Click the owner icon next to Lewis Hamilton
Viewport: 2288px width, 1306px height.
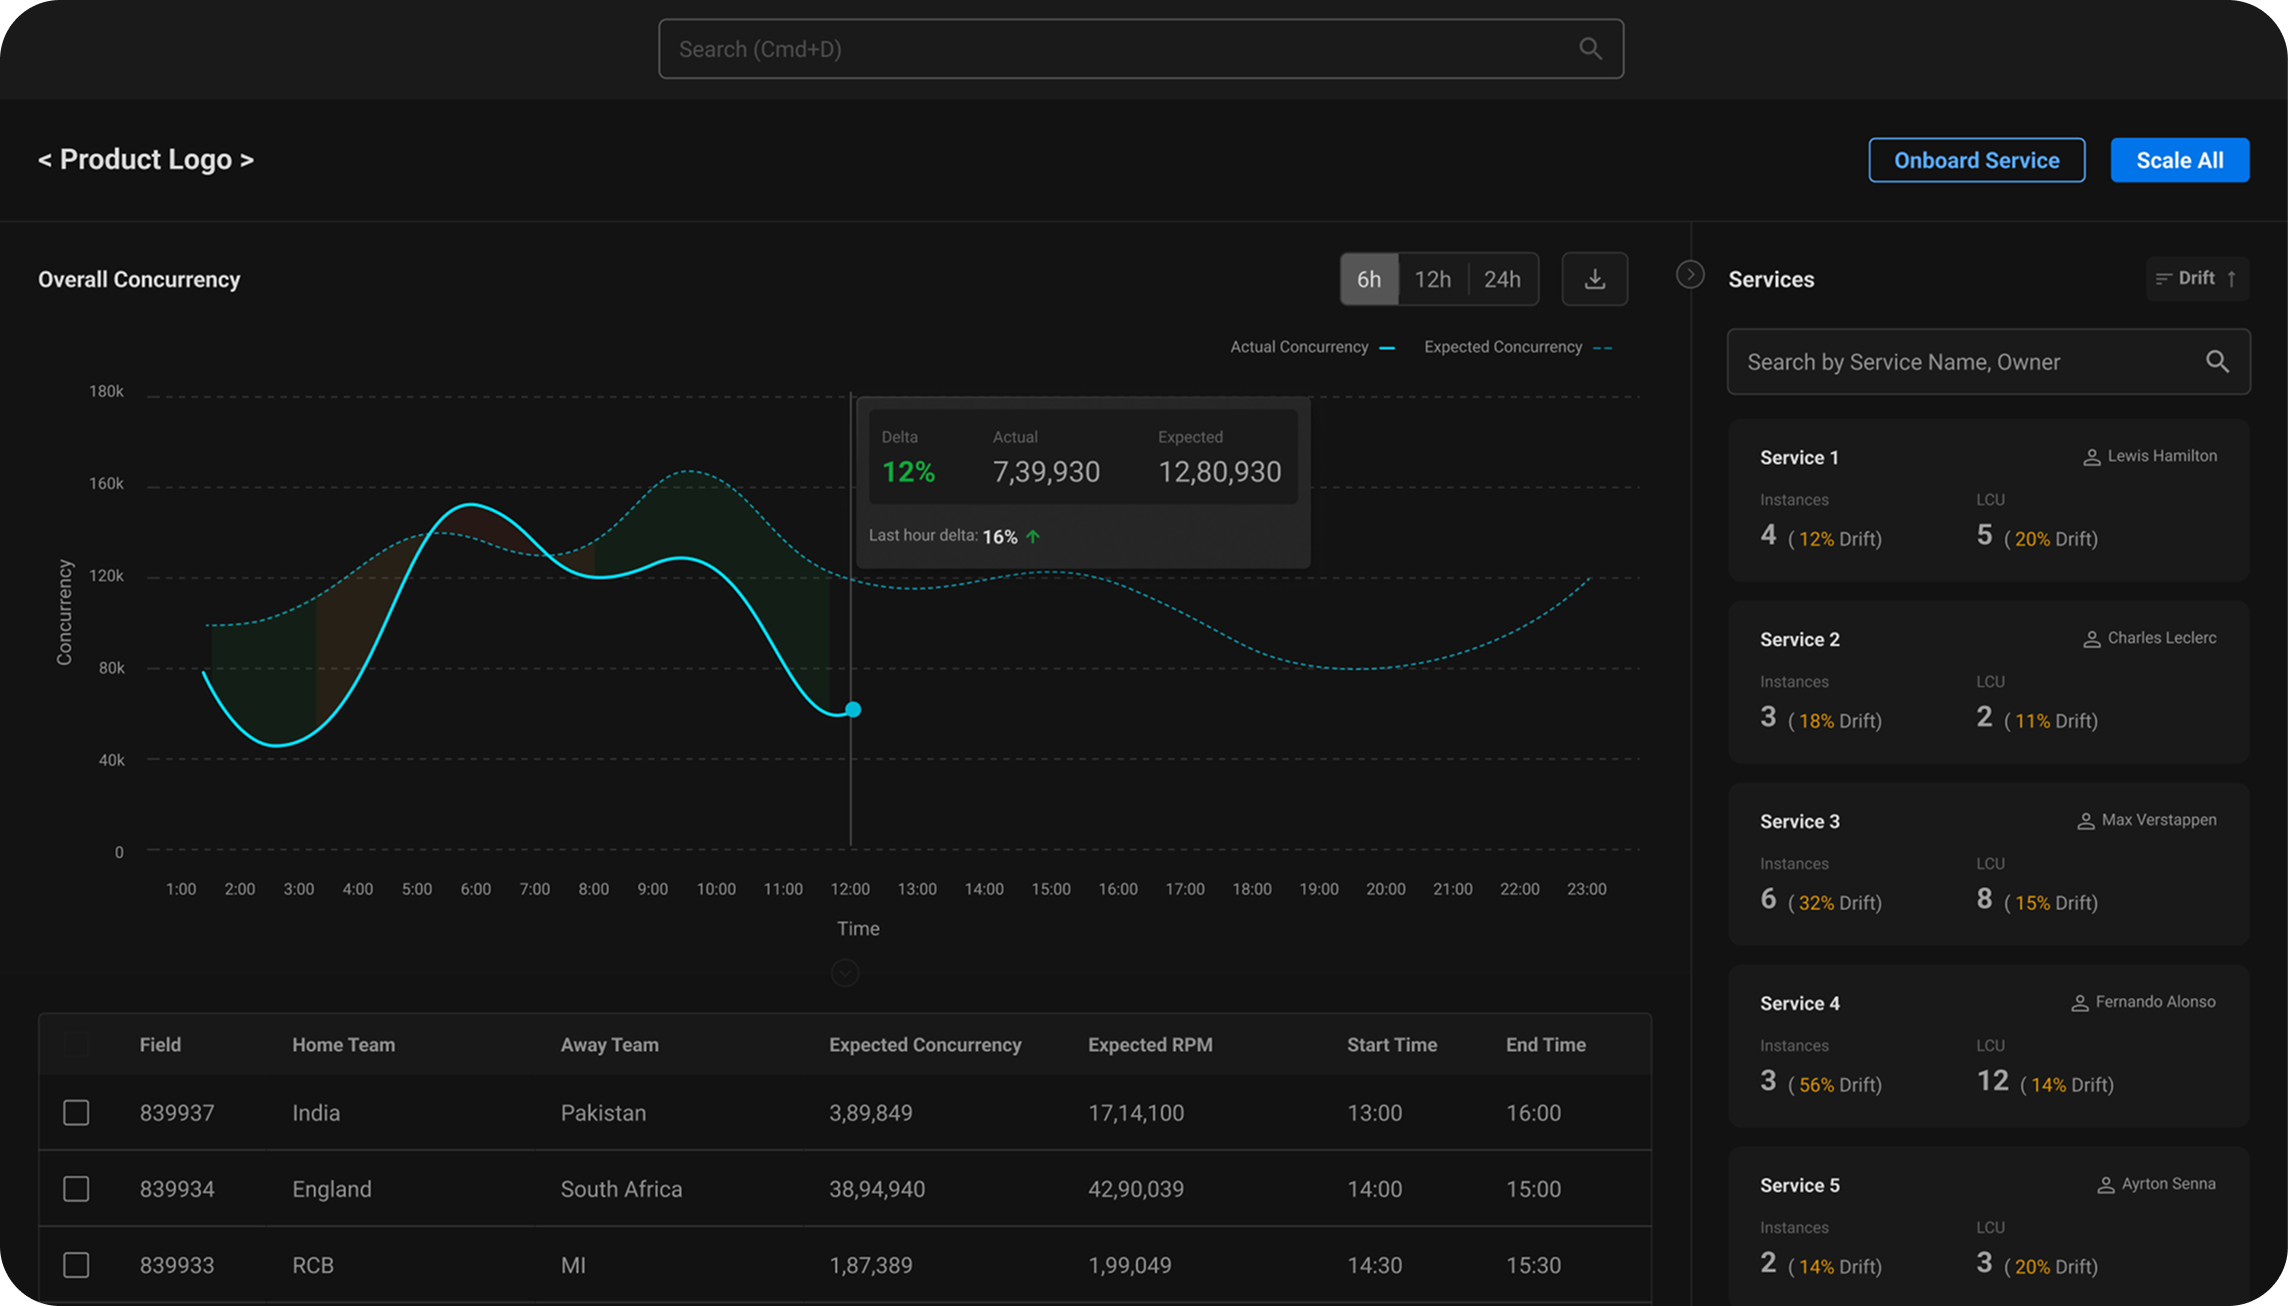point(2091,456)
